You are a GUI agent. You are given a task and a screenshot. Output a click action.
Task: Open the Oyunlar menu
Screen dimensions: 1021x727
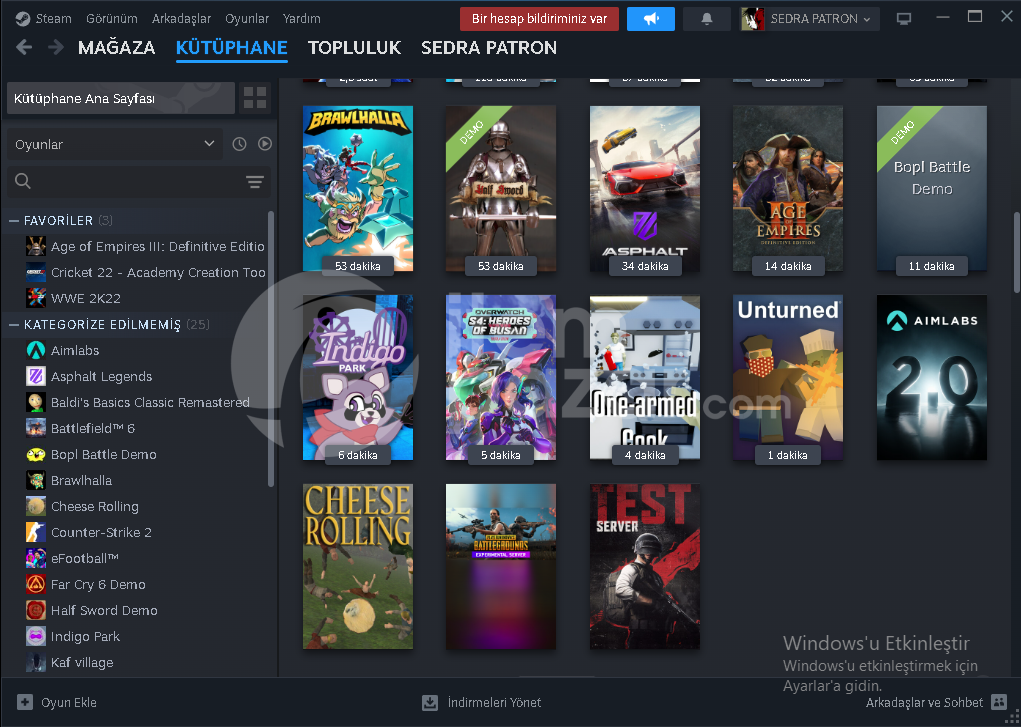pyautogui.click(x=247, y=18)
